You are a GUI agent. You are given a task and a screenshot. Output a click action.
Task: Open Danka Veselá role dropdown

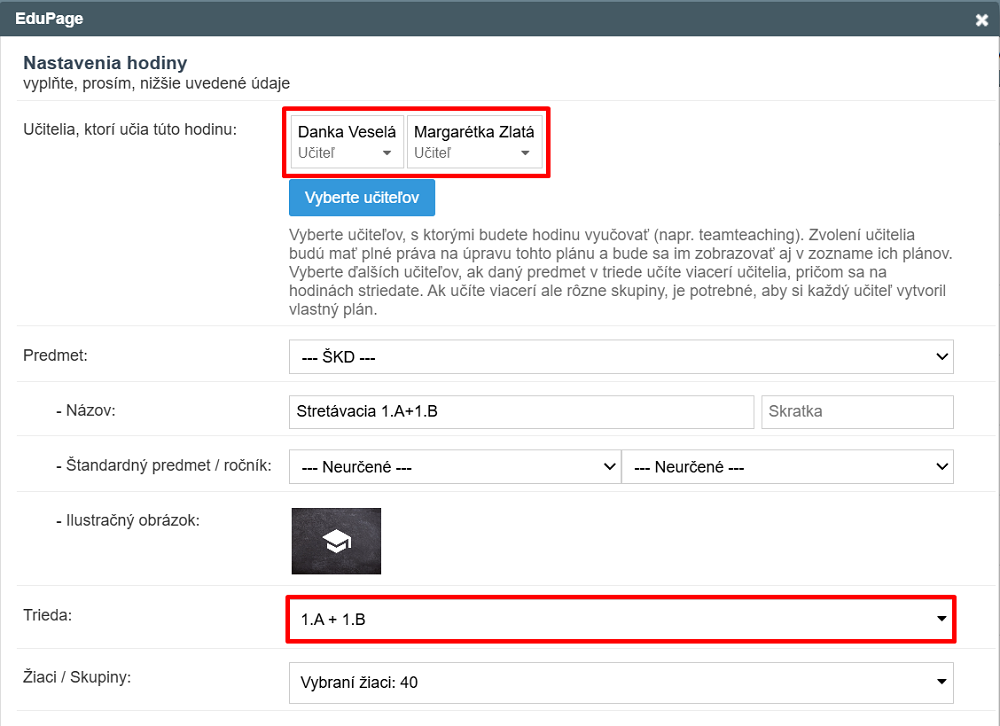point(345,153)
